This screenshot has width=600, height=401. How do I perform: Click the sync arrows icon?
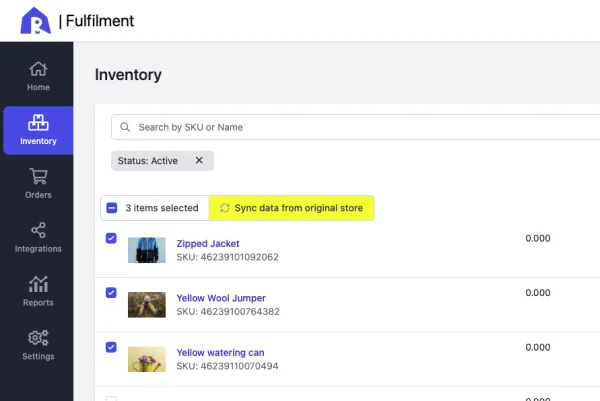tap(225, 208)
